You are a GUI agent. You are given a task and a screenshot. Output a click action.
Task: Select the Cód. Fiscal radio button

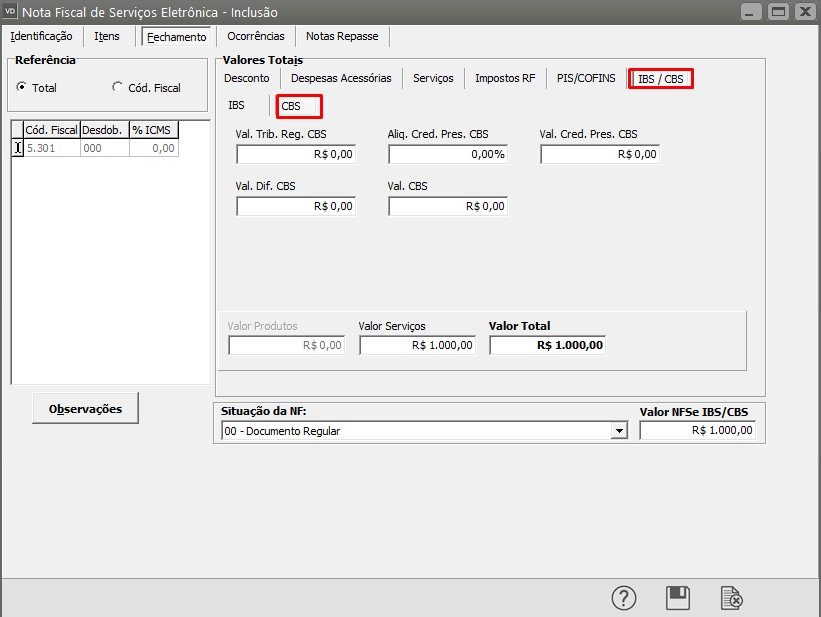(117, 88)
